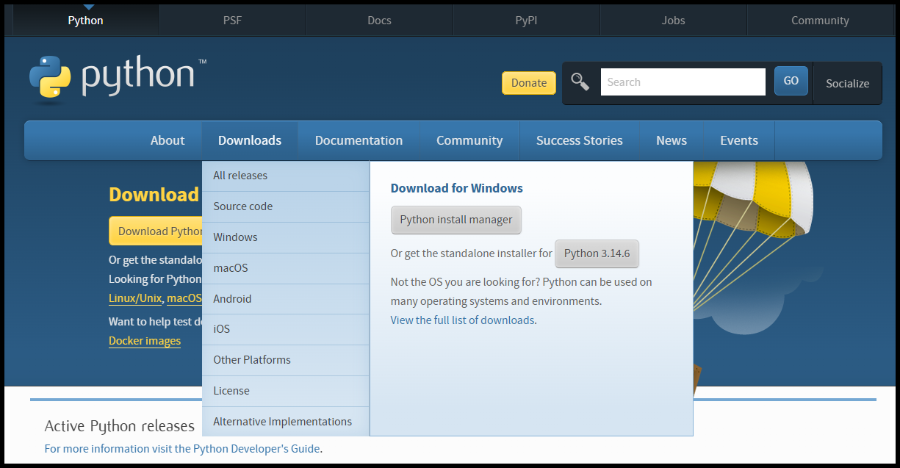Follow the Docker images link

pos(145,341)
